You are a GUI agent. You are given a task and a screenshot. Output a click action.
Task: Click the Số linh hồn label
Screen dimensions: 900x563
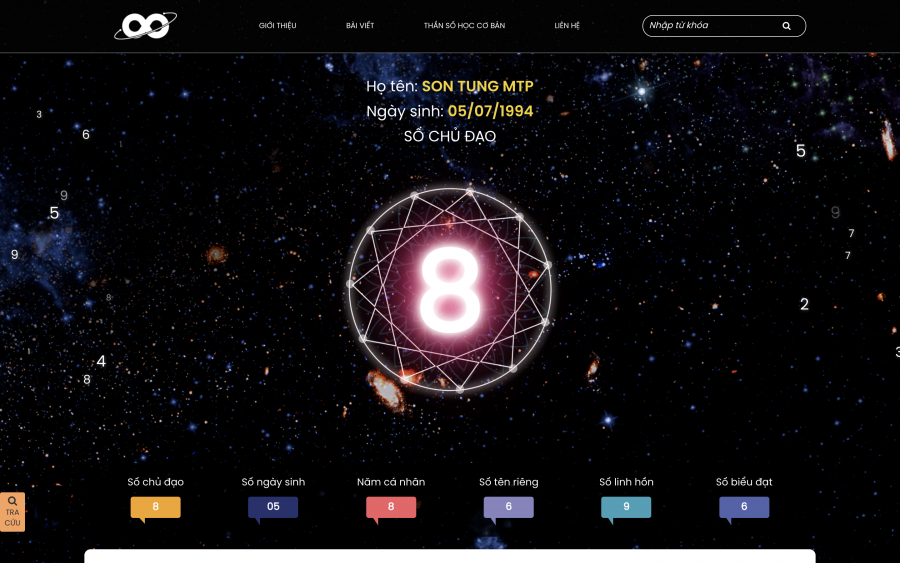[x=626, y=482]
